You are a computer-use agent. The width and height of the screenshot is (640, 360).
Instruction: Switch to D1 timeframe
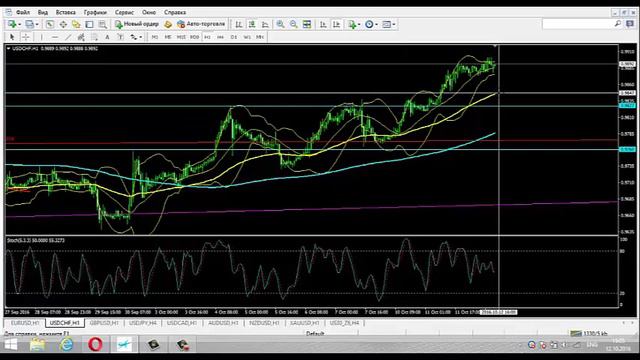(233, 37)
